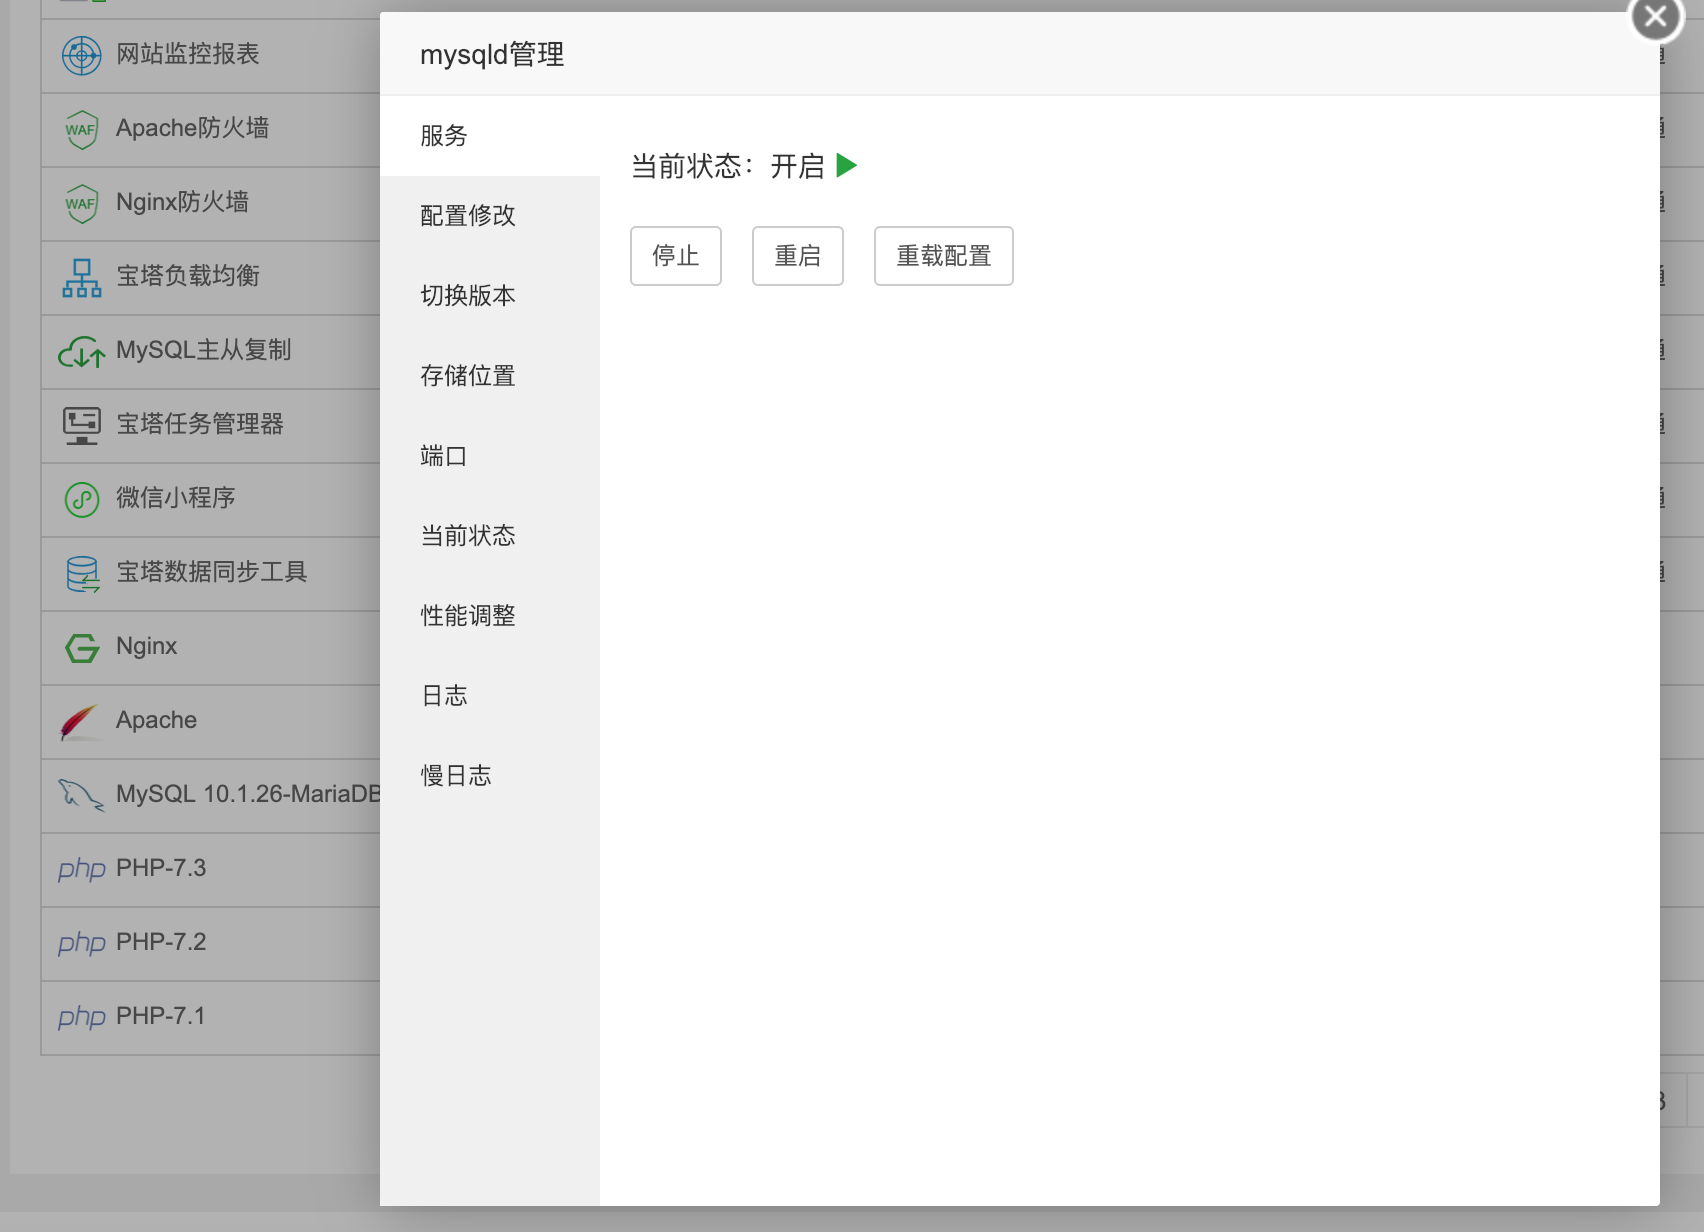Click the Apache row text
The width and height of the screenshot is (1704, 1232).
pos(157,720)
